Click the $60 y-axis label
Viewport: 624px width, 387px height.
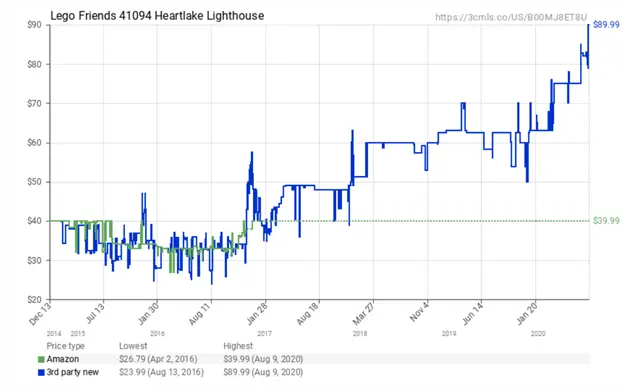(x=34, y=143)
